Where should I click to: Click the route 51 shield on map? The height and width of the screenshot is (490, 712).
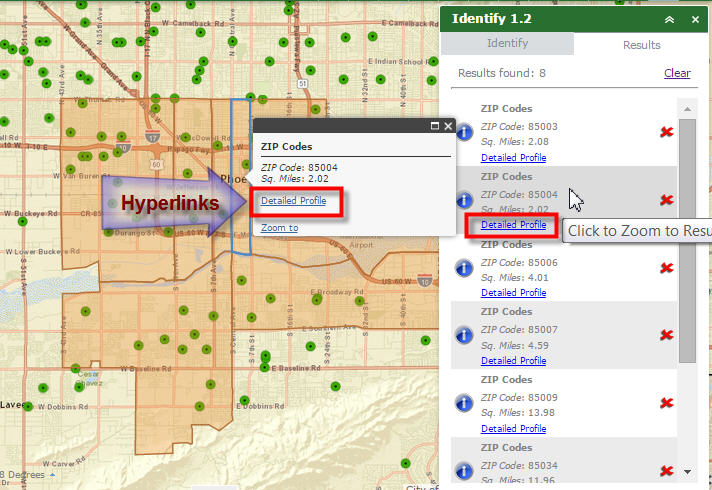click(302, 84)
